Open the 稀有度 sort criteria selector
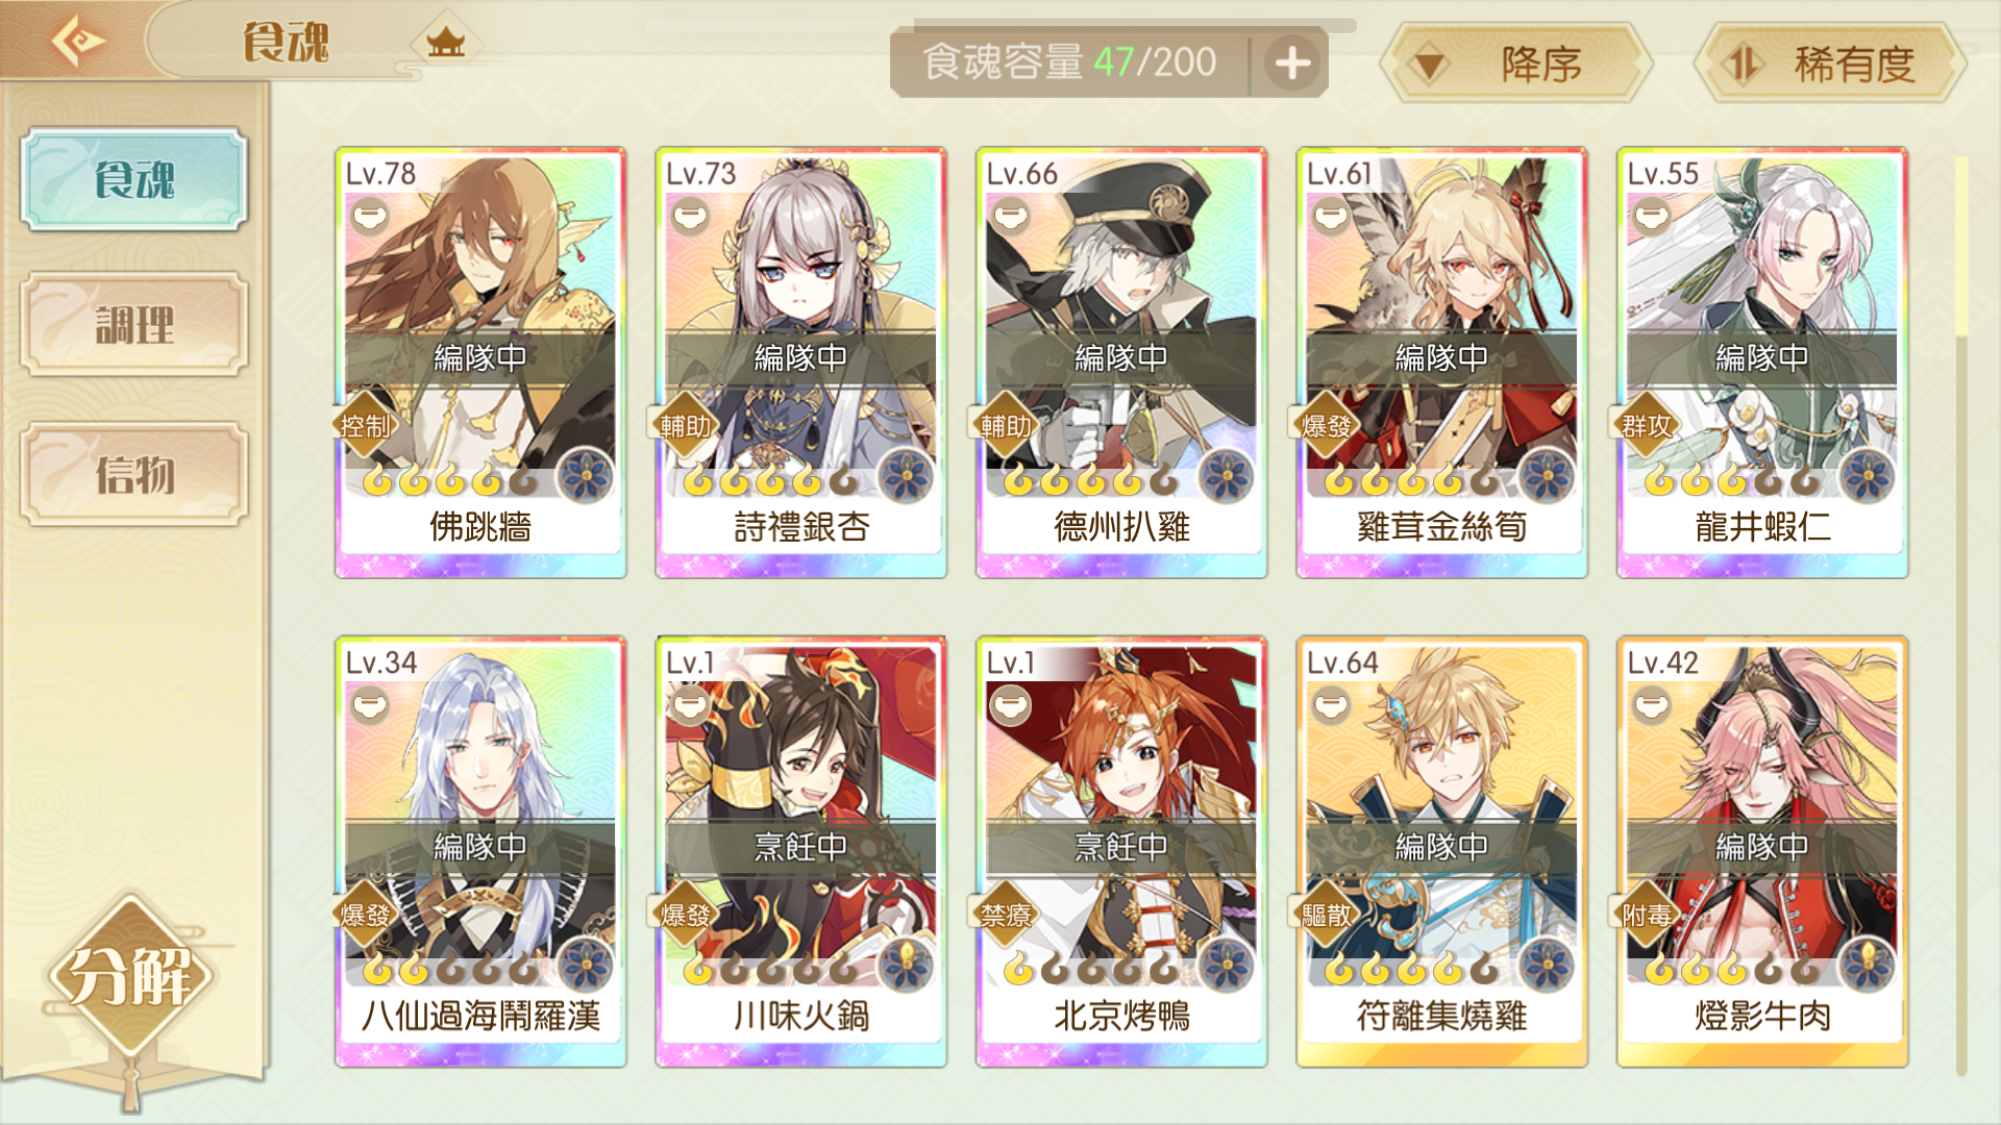 pyautogui.click(x=1830, y=64)
